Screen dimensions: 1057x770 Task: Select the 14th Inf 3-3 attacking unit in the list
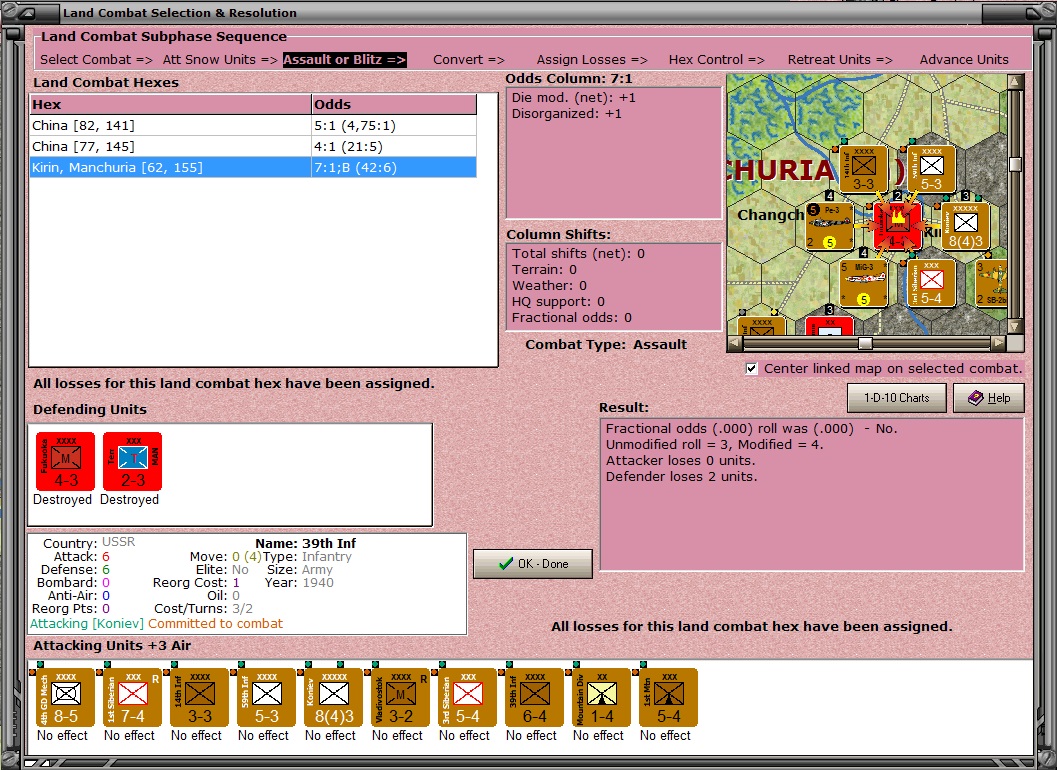[200, 697]
